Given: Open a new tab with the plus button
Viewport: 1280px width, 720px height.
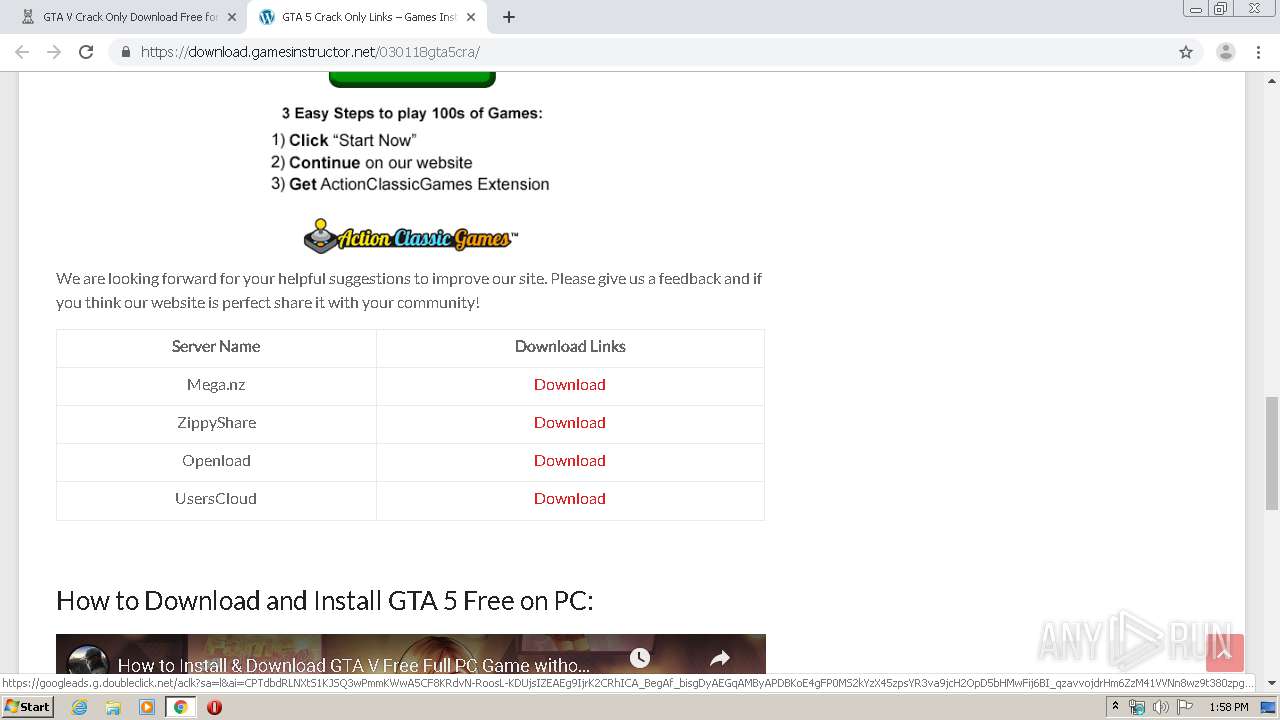Looking at the screenshot, I should tap(509, 17).
